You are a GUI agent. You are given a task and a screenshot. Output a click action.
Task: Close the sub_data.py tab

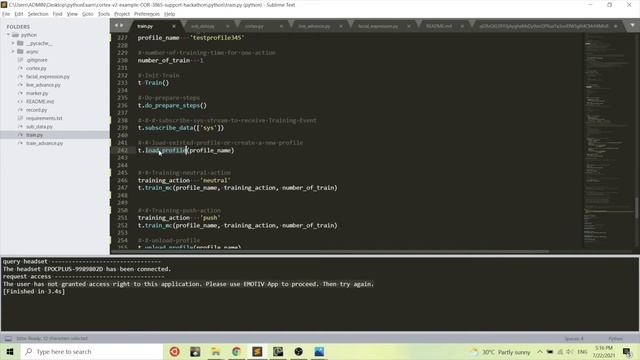[x=227, y=26]
